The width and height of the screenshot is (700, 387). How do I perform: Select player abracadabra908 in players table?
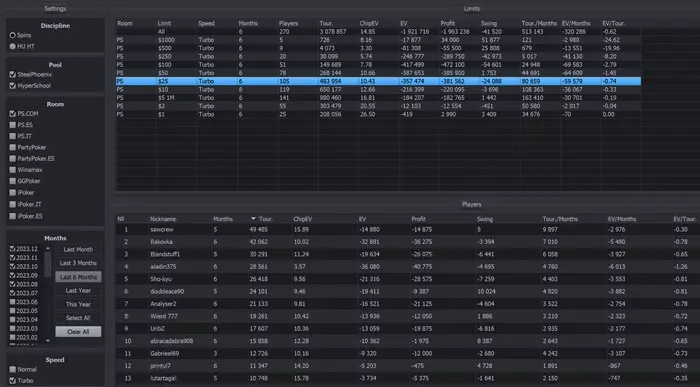408,341
